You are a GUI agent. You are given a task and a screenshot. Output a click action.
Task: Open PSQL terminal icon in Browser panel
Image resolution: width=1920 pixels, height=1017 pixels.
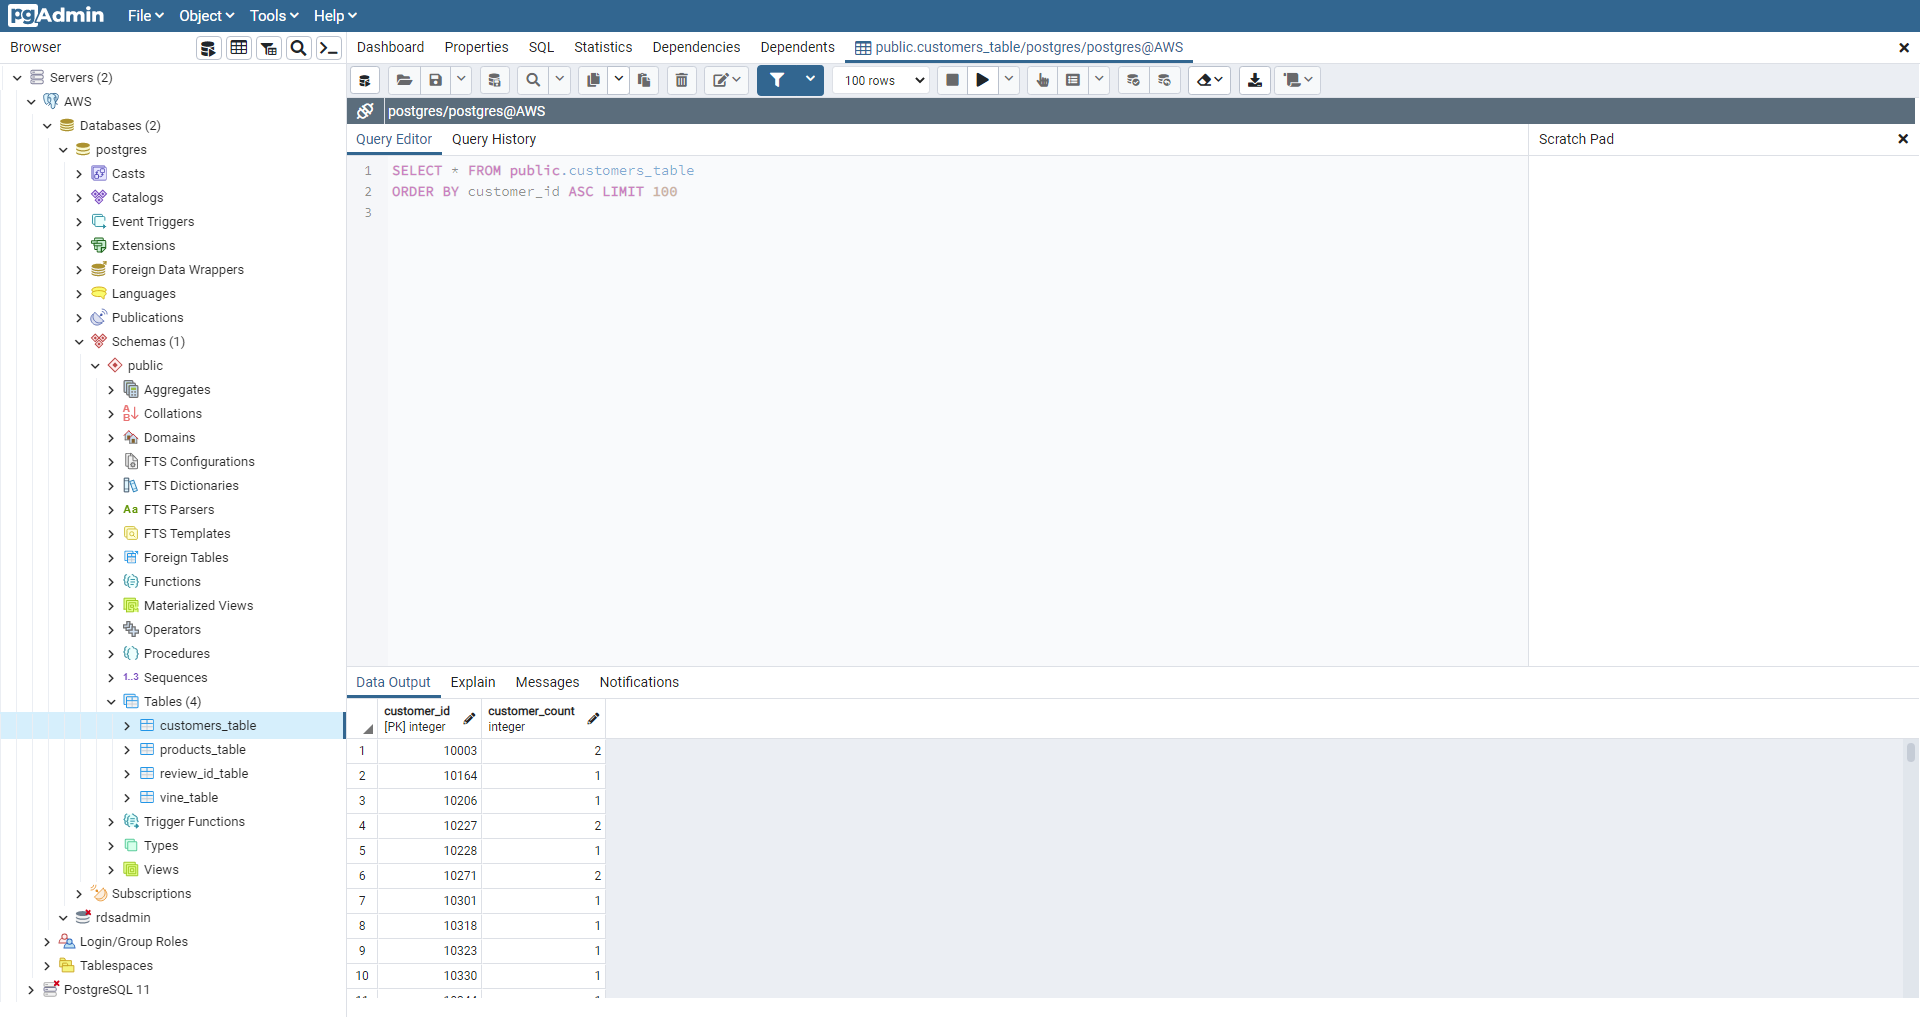[329, 48]
